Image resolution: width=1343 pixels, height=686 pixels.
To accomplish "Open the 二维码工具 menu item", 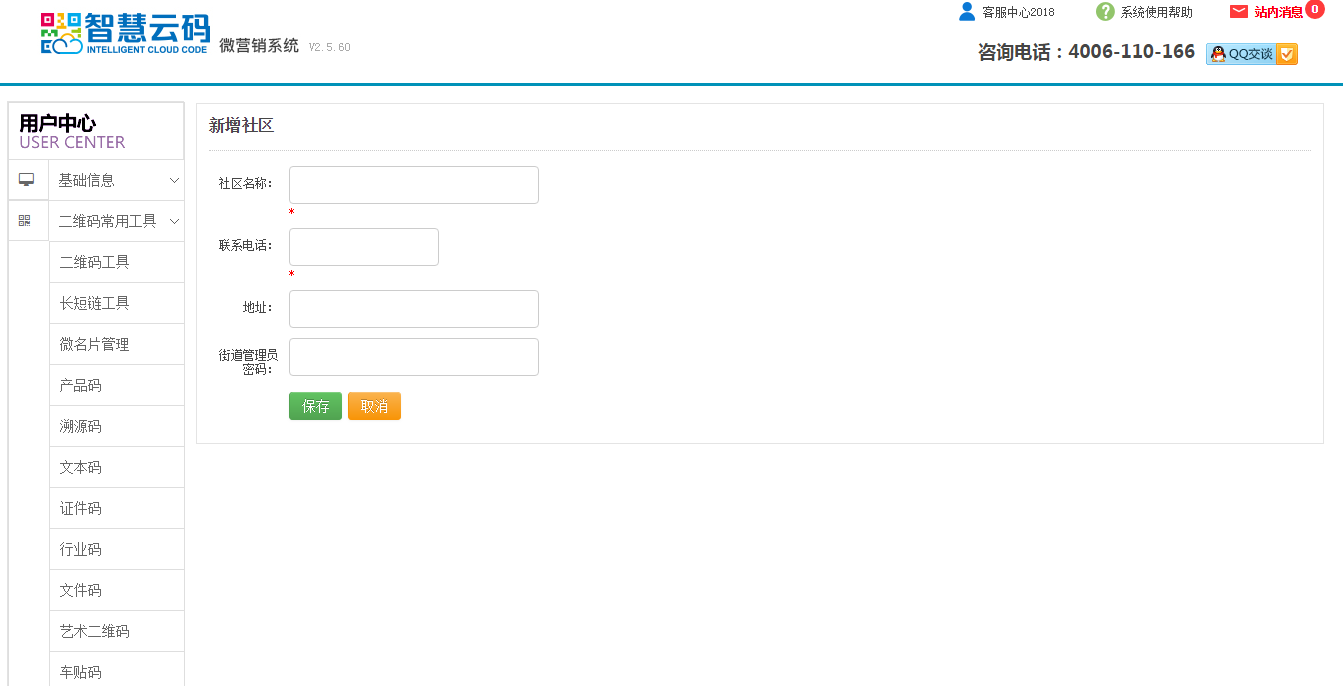I will pyautogui.click(x=95, y=262).
